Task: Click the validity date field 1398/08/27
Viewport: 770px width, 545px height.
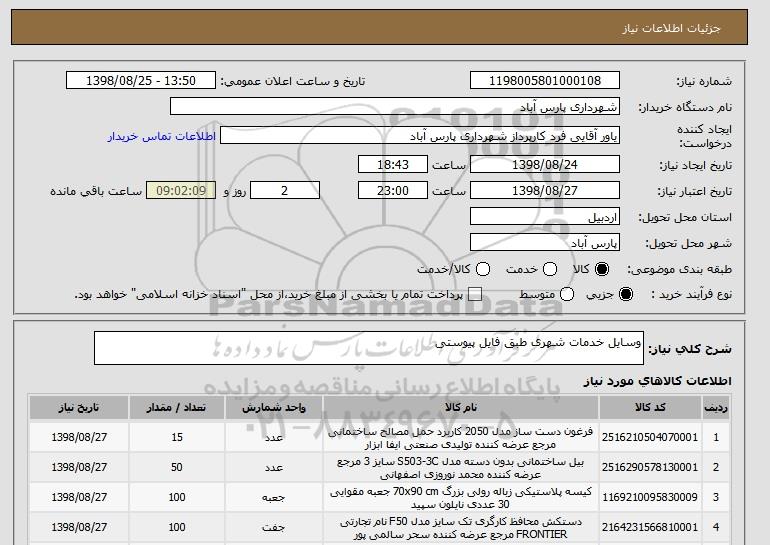Action: (545, 191)
